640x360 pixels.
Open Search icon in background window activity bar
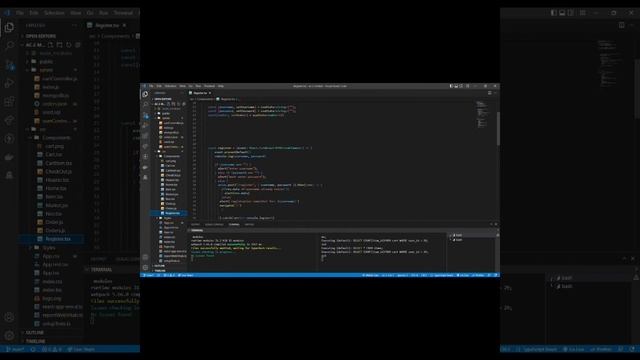coord(9,45)
